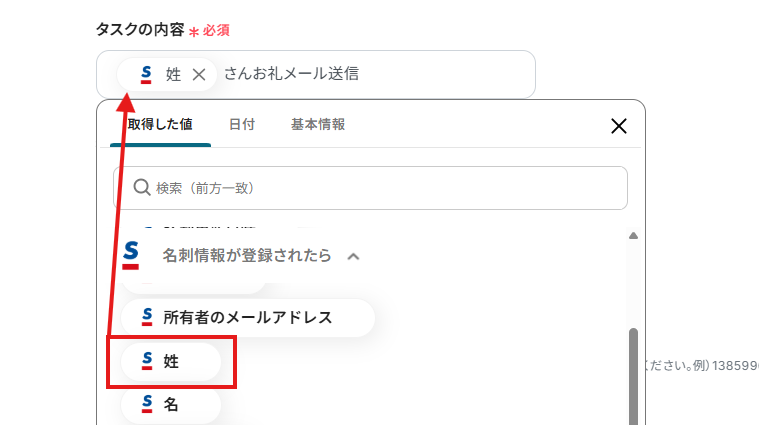This screenshot has width=759, height=425.
Task: Insert the 所有者のメールアドレス value
Action: click(x=248, y=317)
